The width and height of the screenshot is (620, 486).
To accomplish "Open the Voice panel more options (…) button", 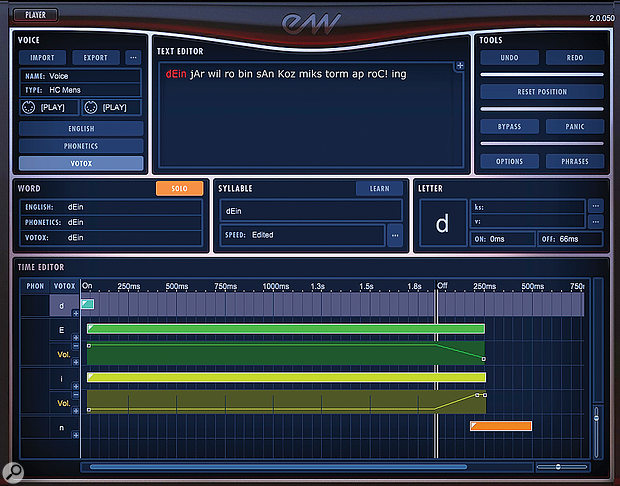I will 133,58.
